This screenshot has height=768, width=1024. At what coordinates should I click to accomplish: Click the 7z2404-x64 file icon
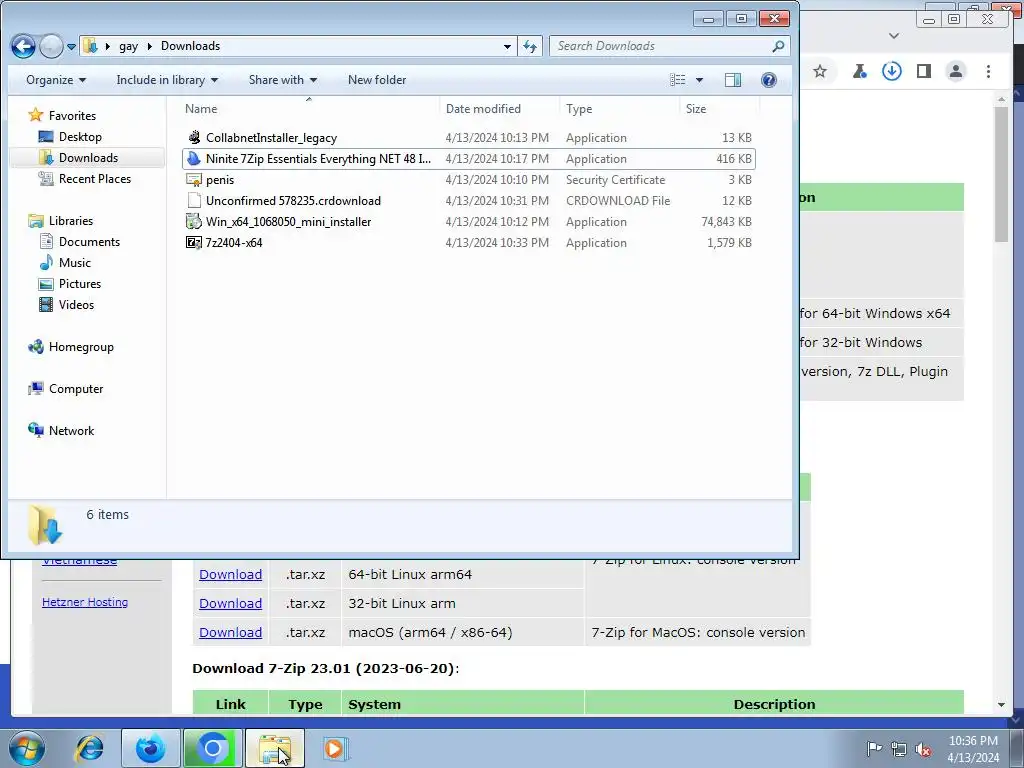coord(193,242)
